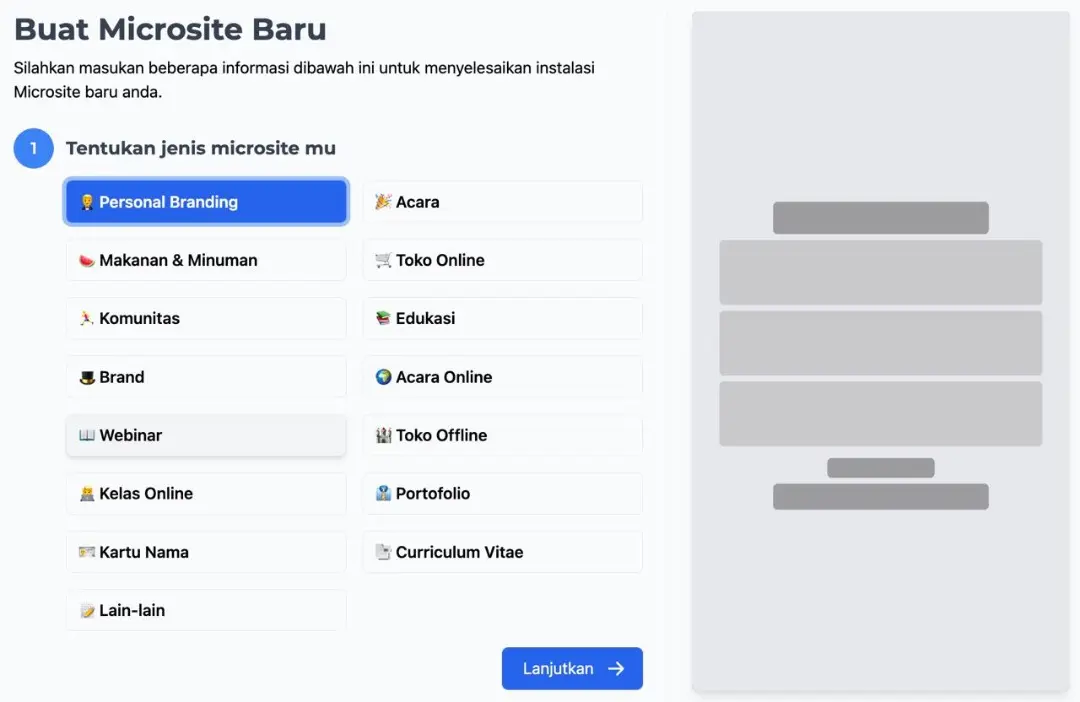Screen dimensions: 1080x702
Task: Click the books icon beside Edukasi
Action: pos(383,318)
